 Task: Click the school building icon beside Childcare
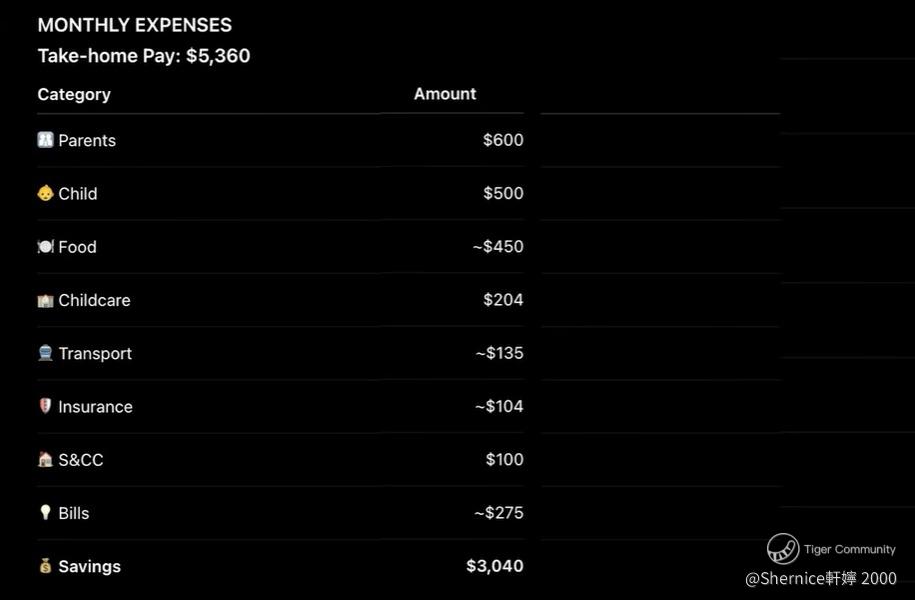[x=46, y=300]
